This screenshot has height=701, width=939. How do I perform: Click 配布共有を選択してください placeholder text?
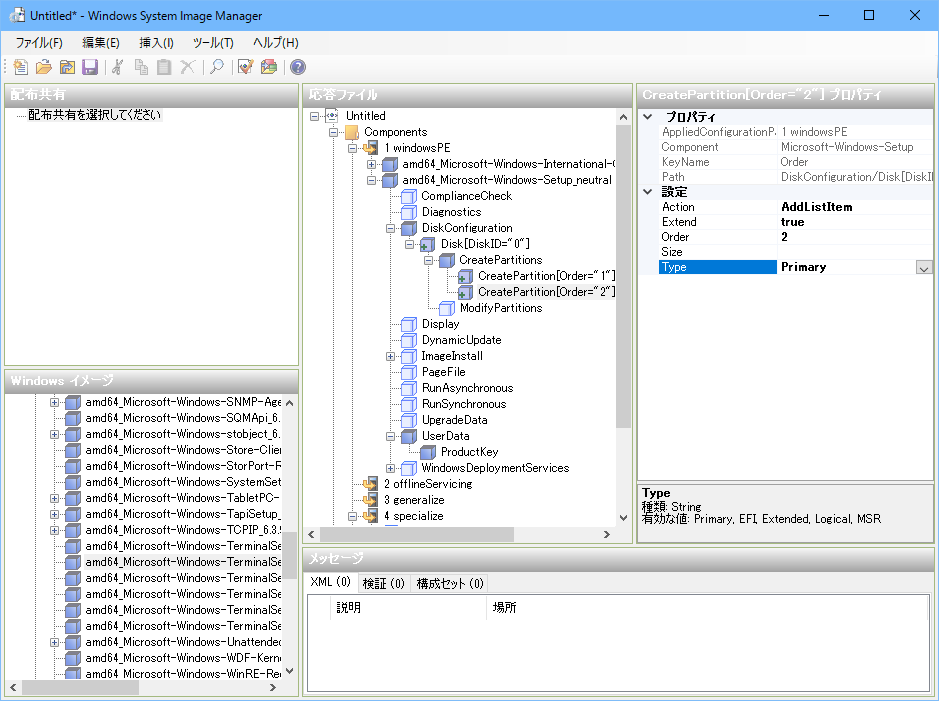click(95, 115)
